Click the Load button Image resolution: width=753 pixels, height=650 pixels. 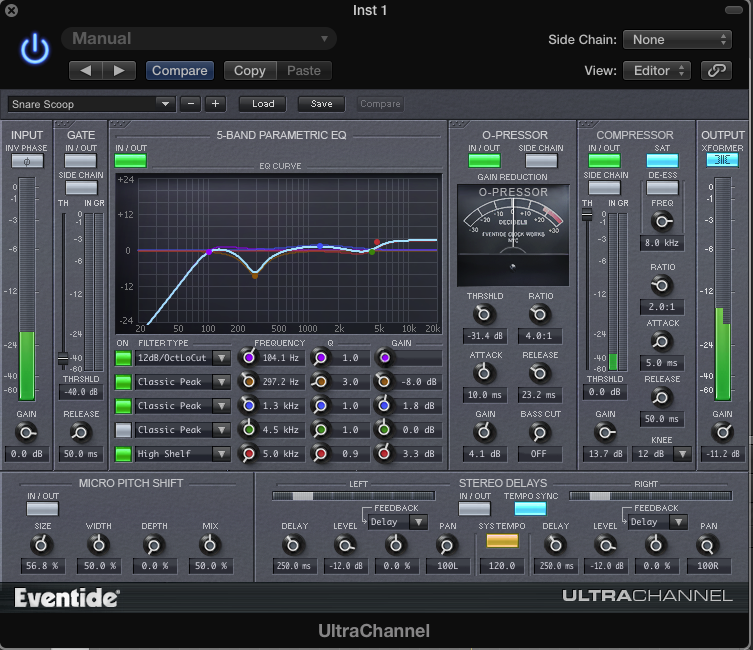[x=263, y=104]
